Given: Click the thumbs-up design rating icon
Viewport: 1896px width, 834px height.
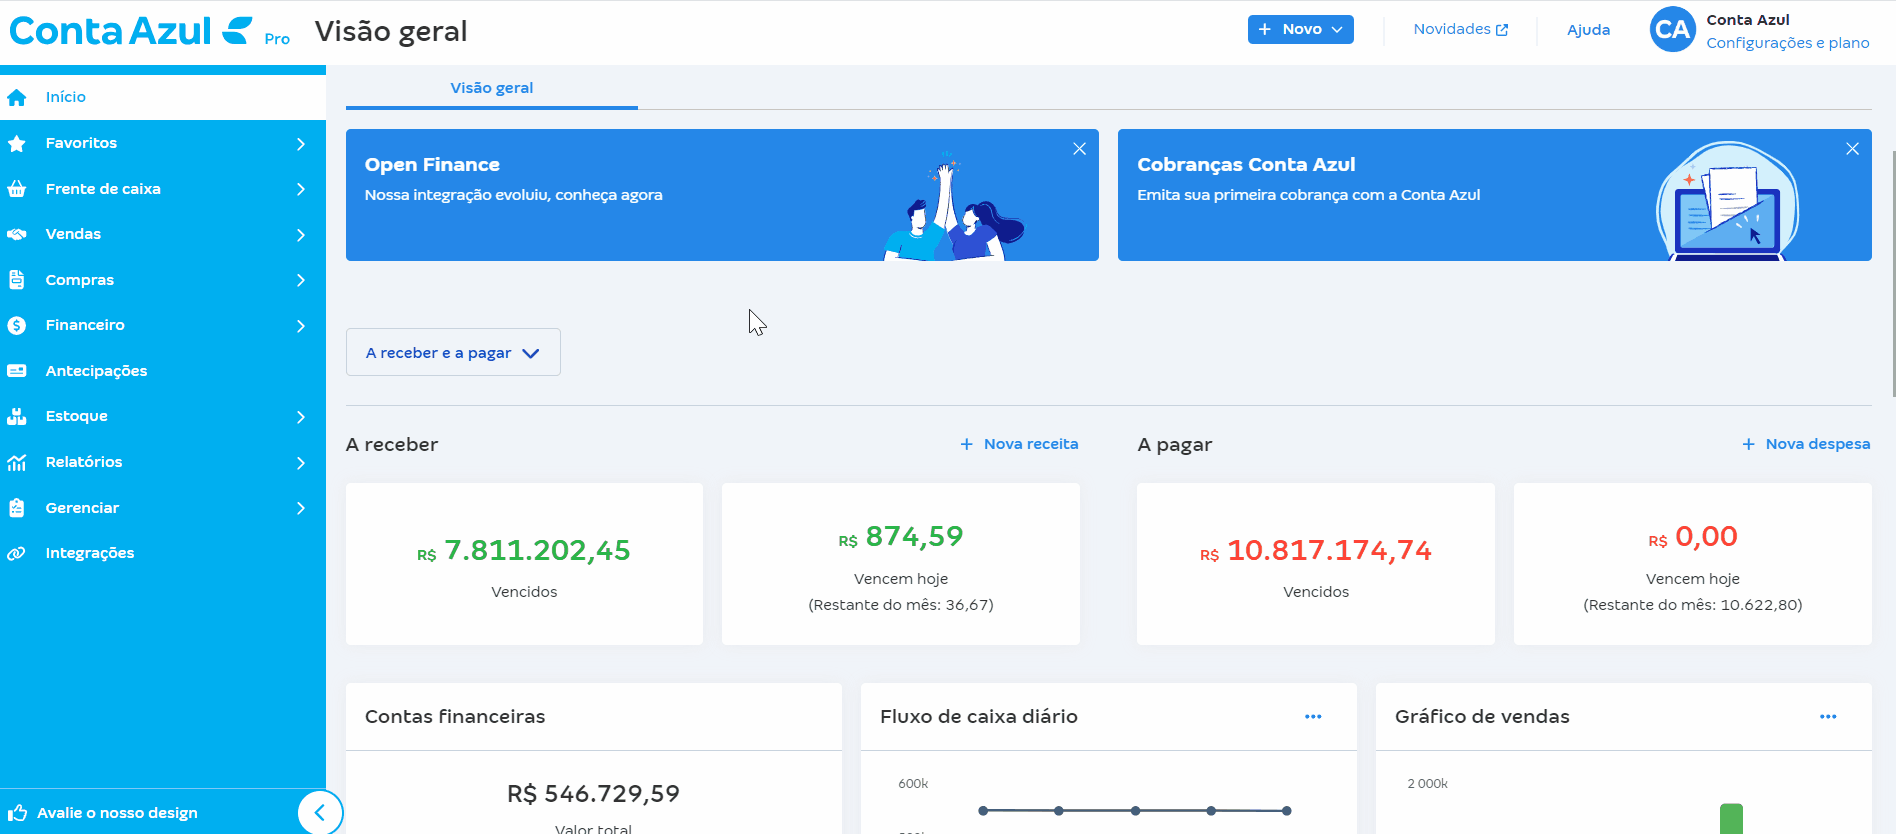Looking at the screenshot, I should (17, 813).
